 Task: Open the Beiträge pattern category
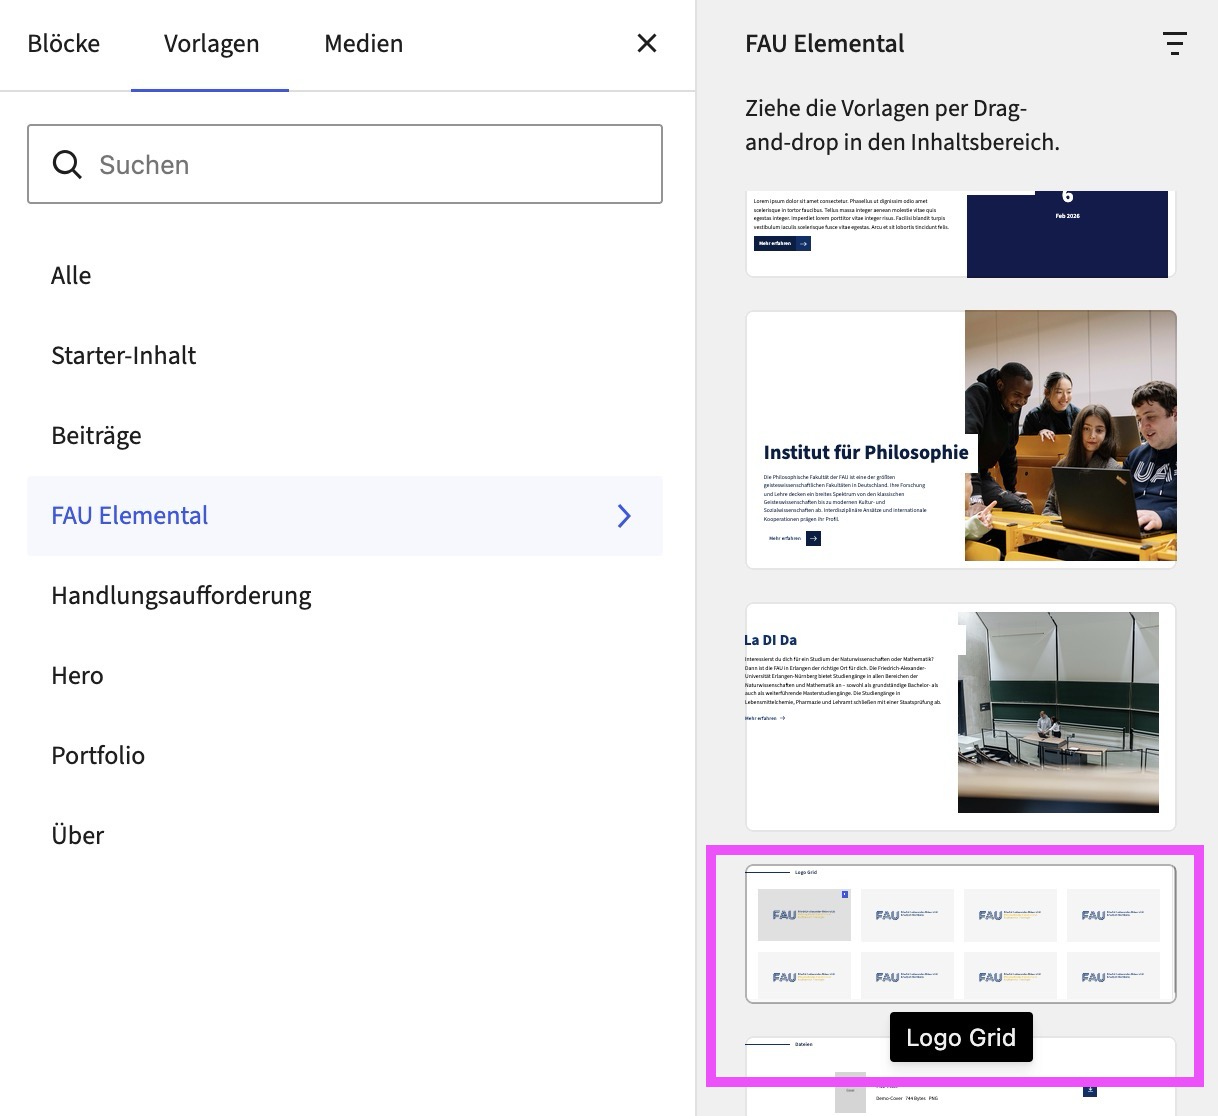(x=96, y=436)
